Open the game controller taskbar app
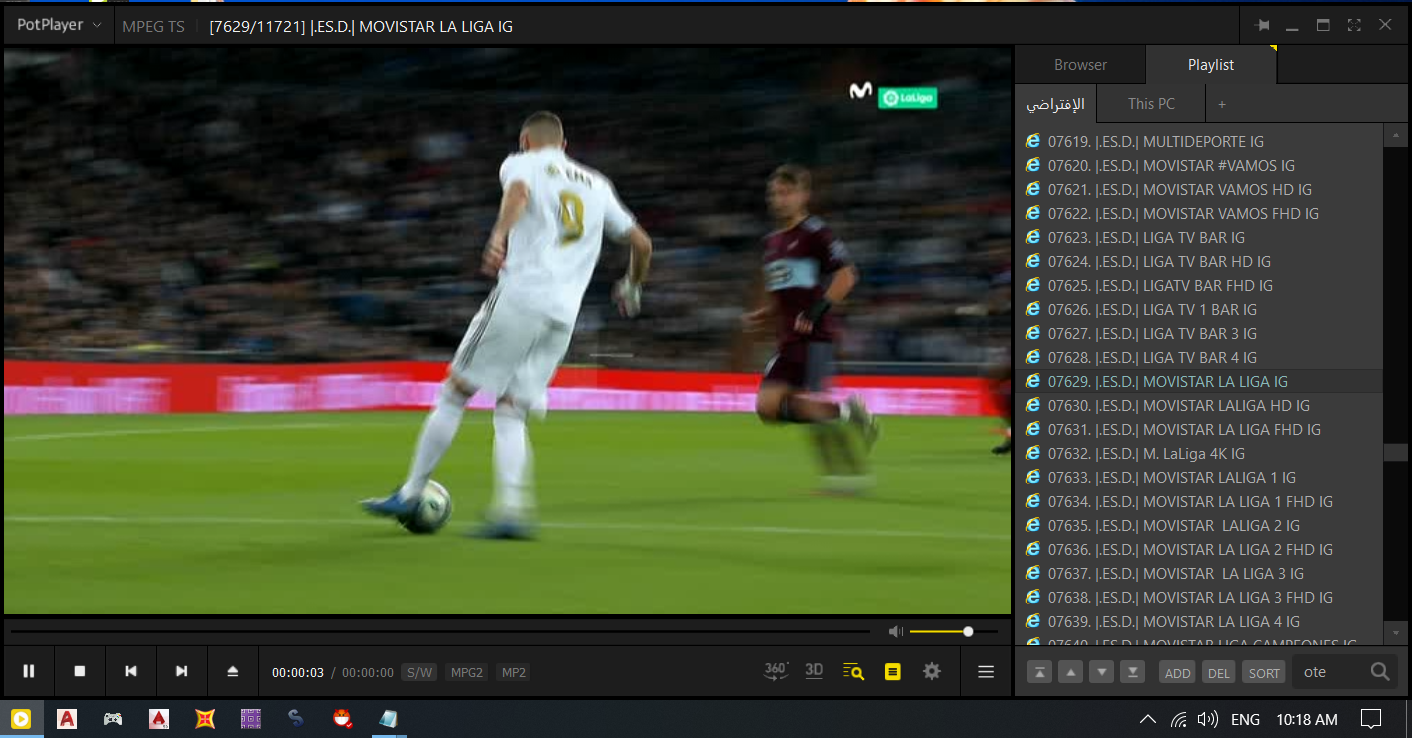1412x738 pixels. [x=113, y=718]
